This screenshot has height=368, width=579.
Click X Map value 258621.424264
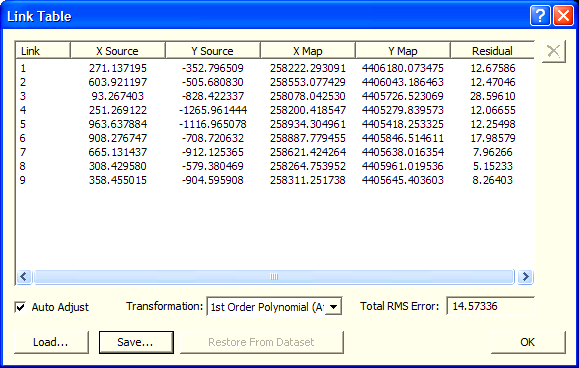tap(308, 152)
